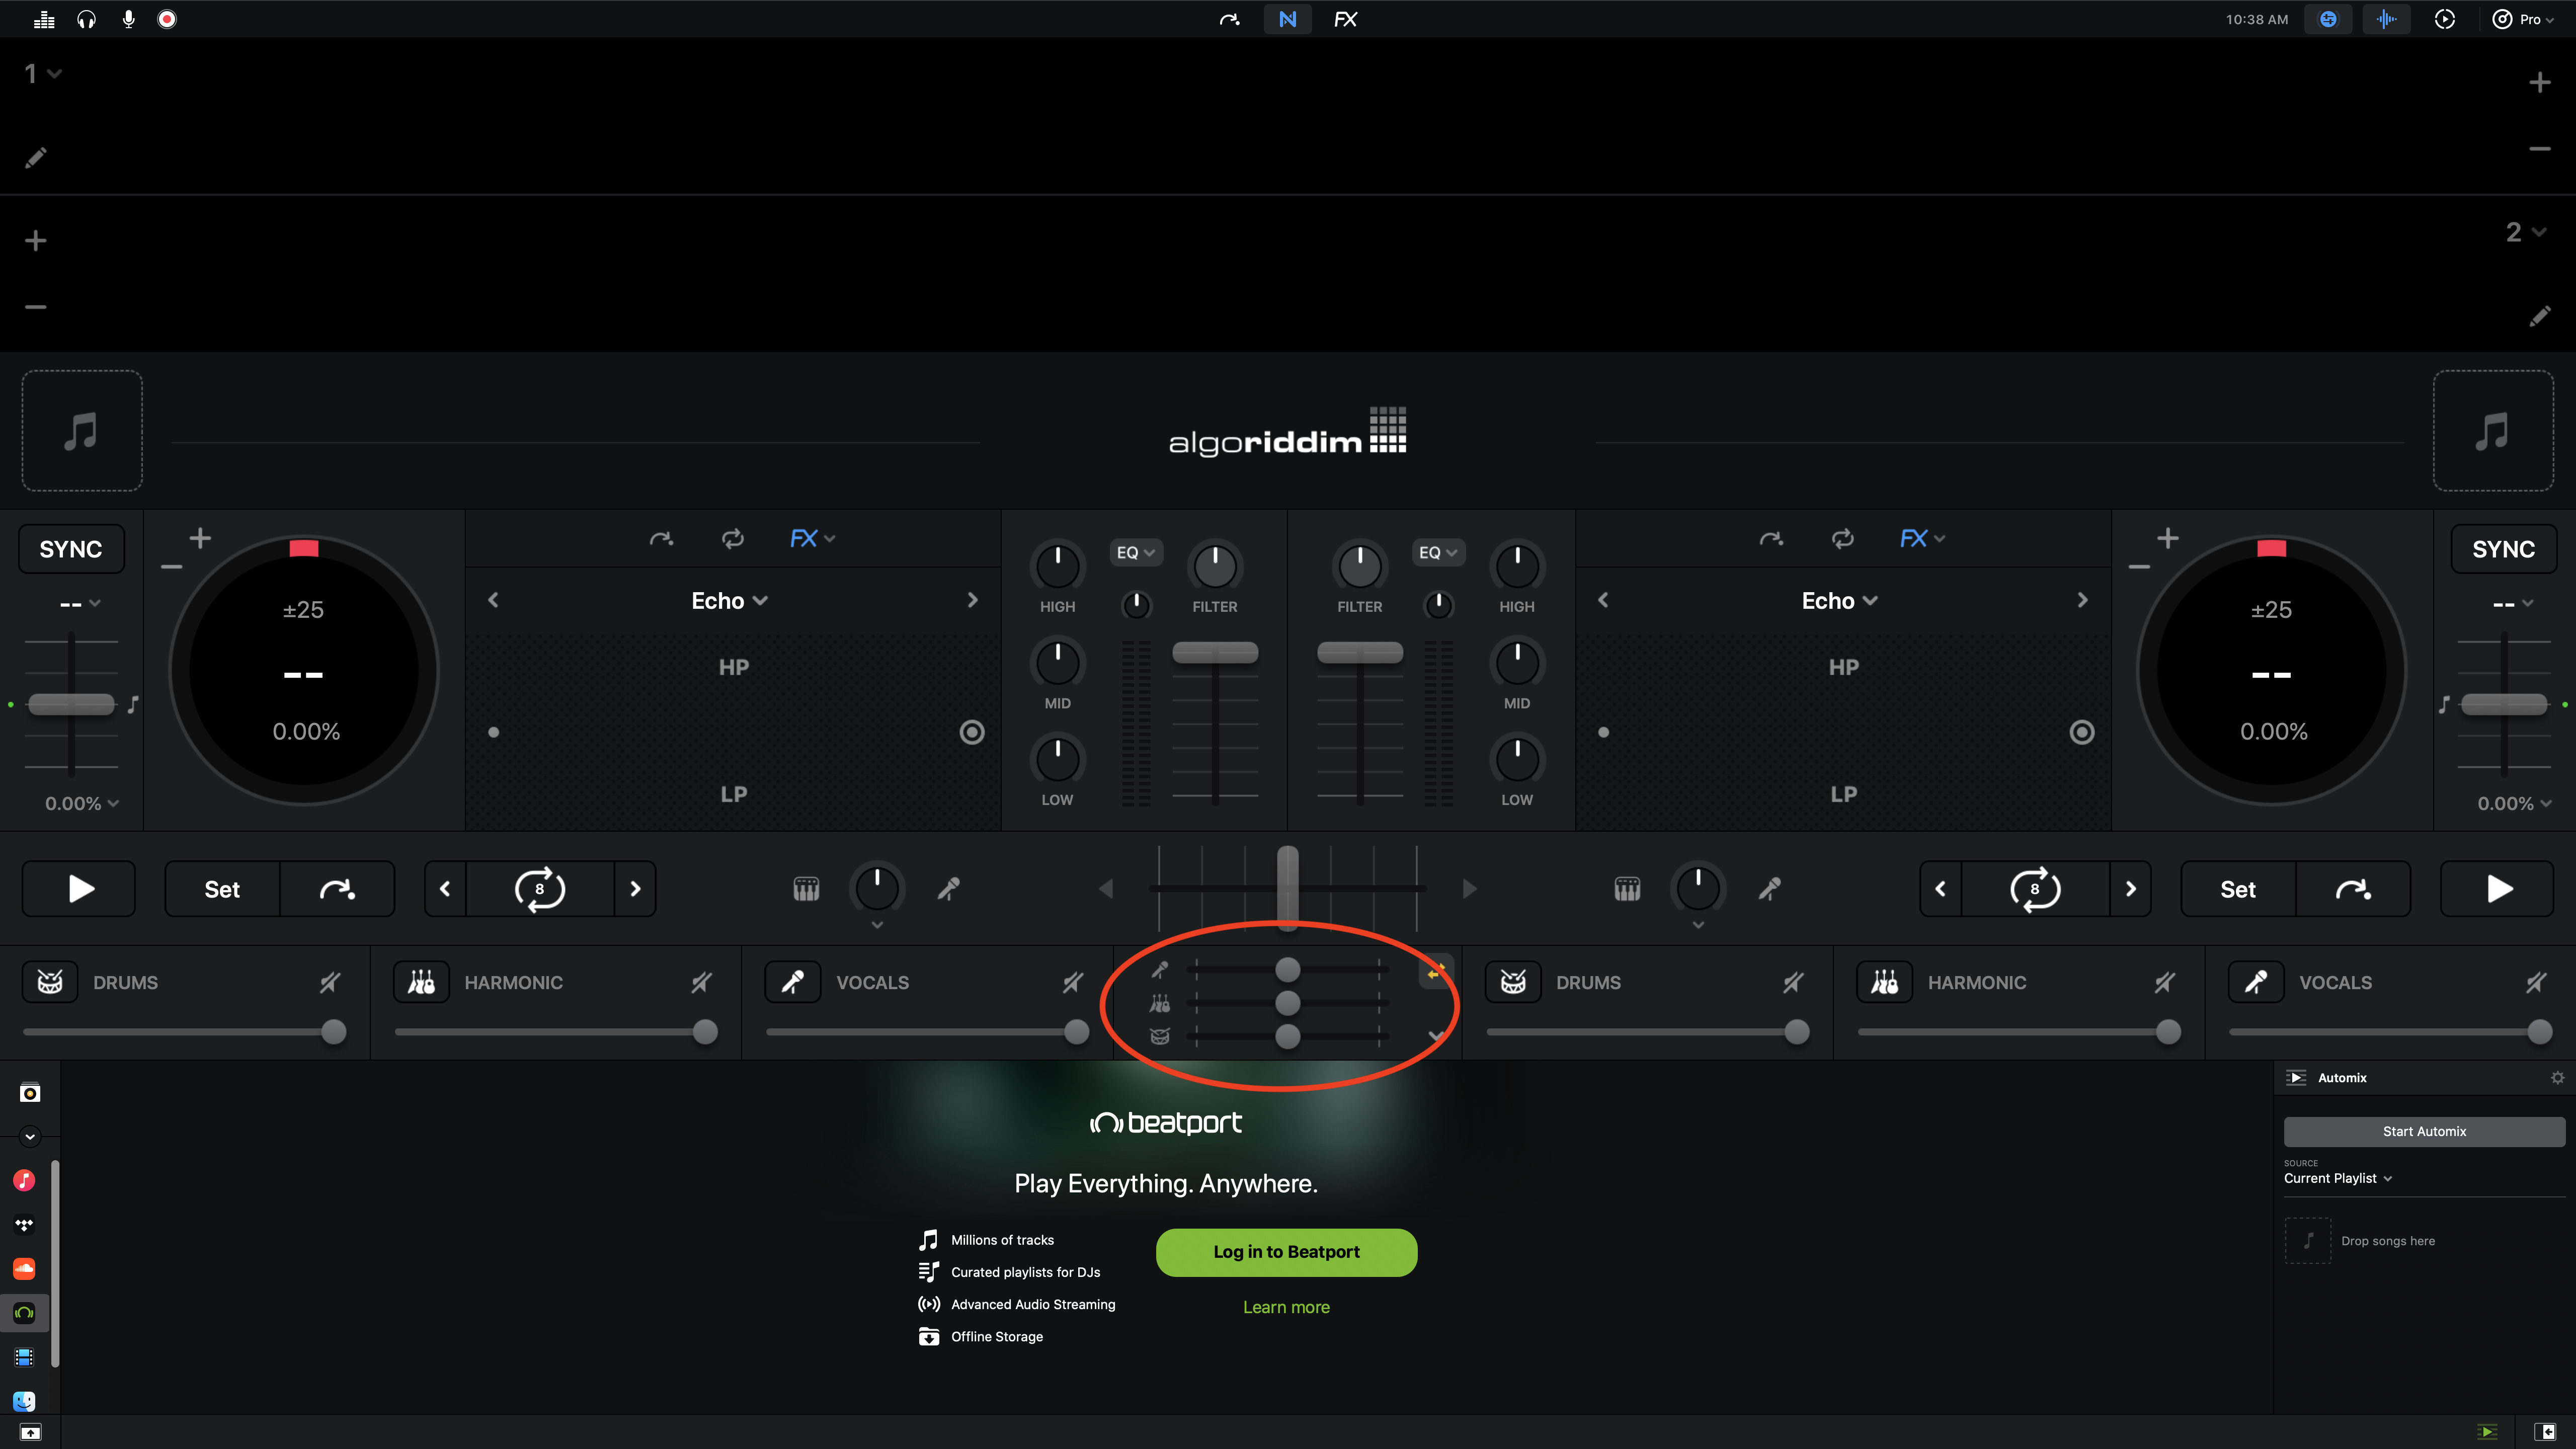Click left deck sampler keys icon
Image resolution: width=2576 pixels, height=1449 pixels.
806,888
